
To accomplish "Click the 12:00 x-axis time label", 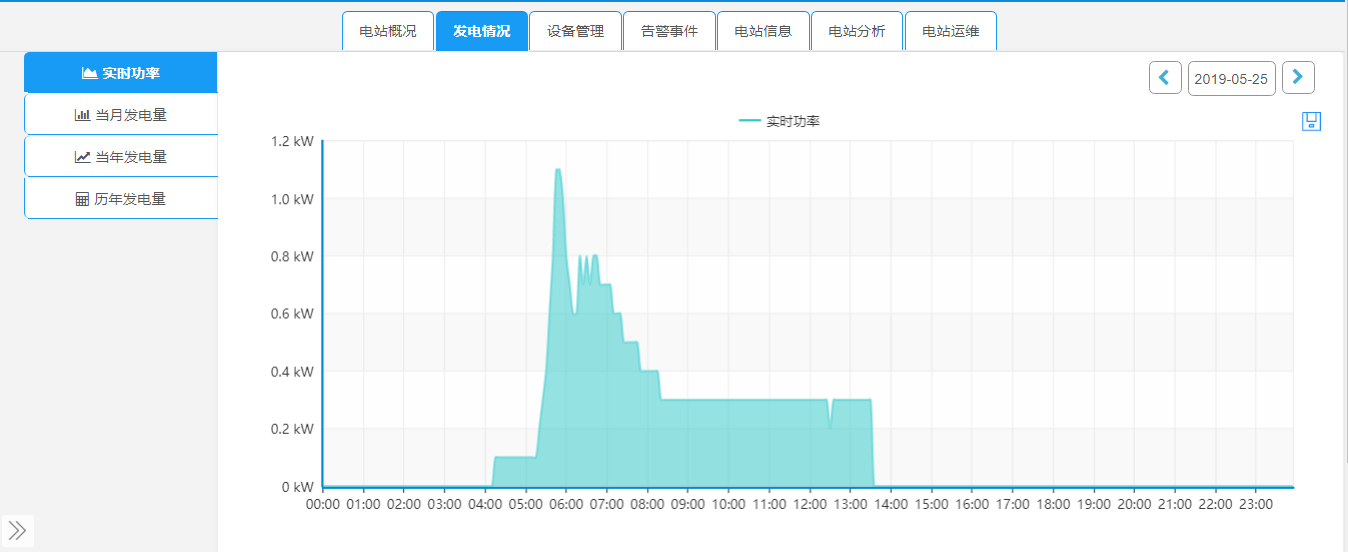I will (809, 505).
